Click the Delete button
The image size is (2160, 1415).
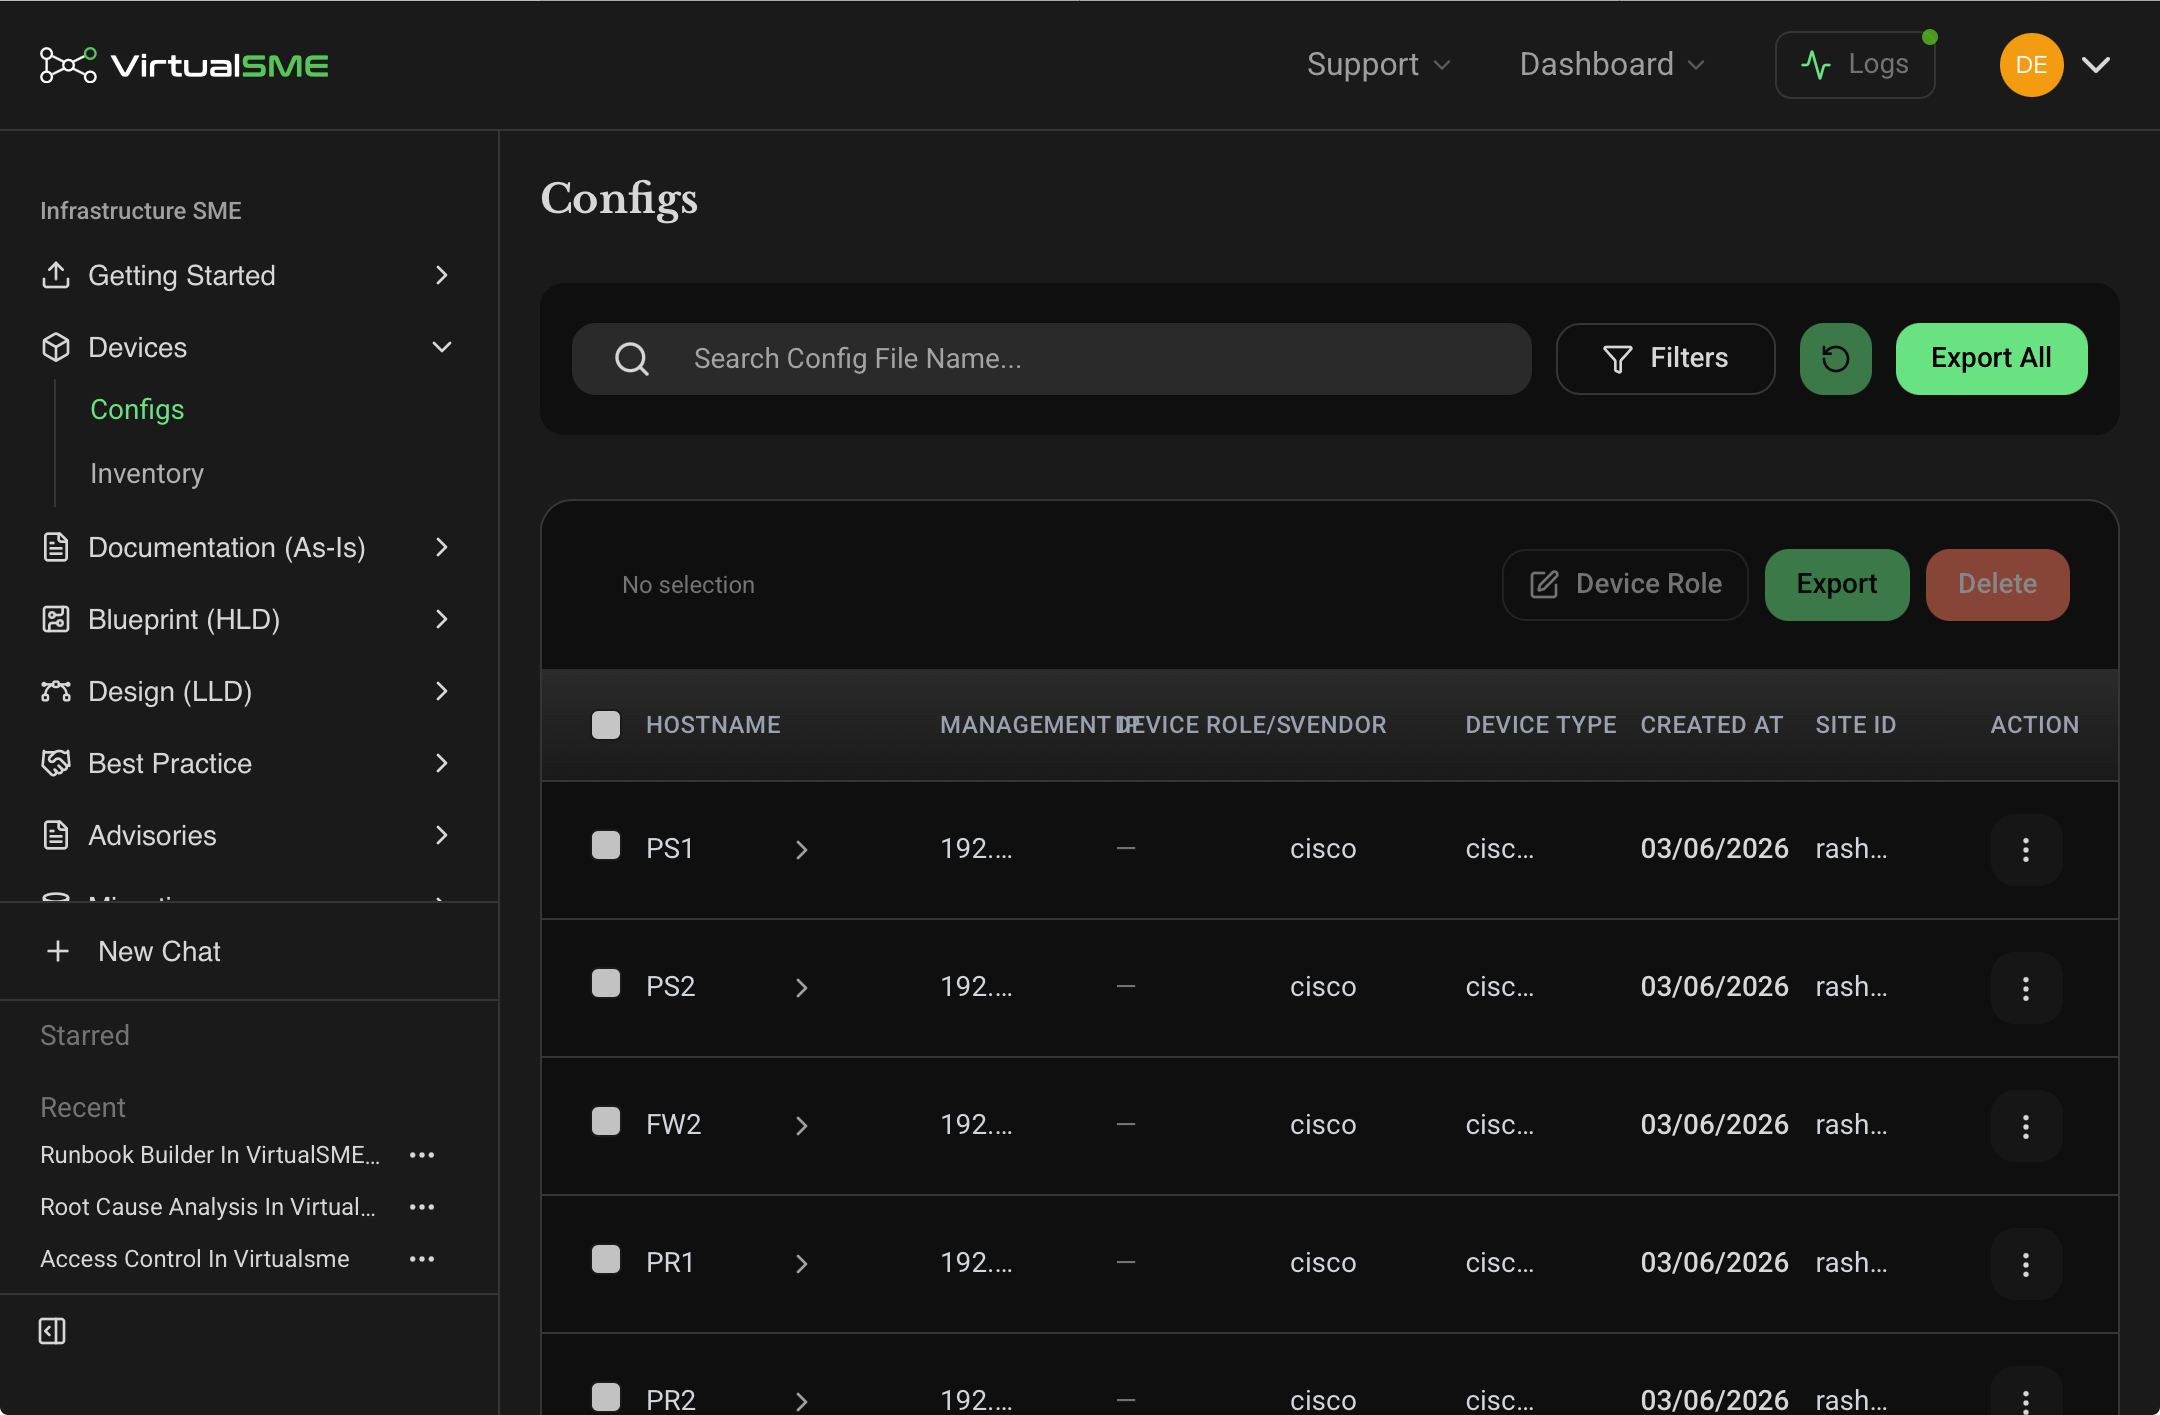[1997, 584]
